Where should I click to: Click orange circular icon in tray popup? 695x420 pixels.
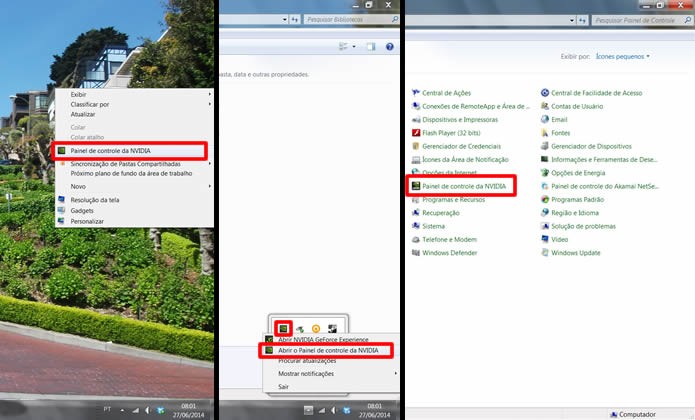(316, 329)
